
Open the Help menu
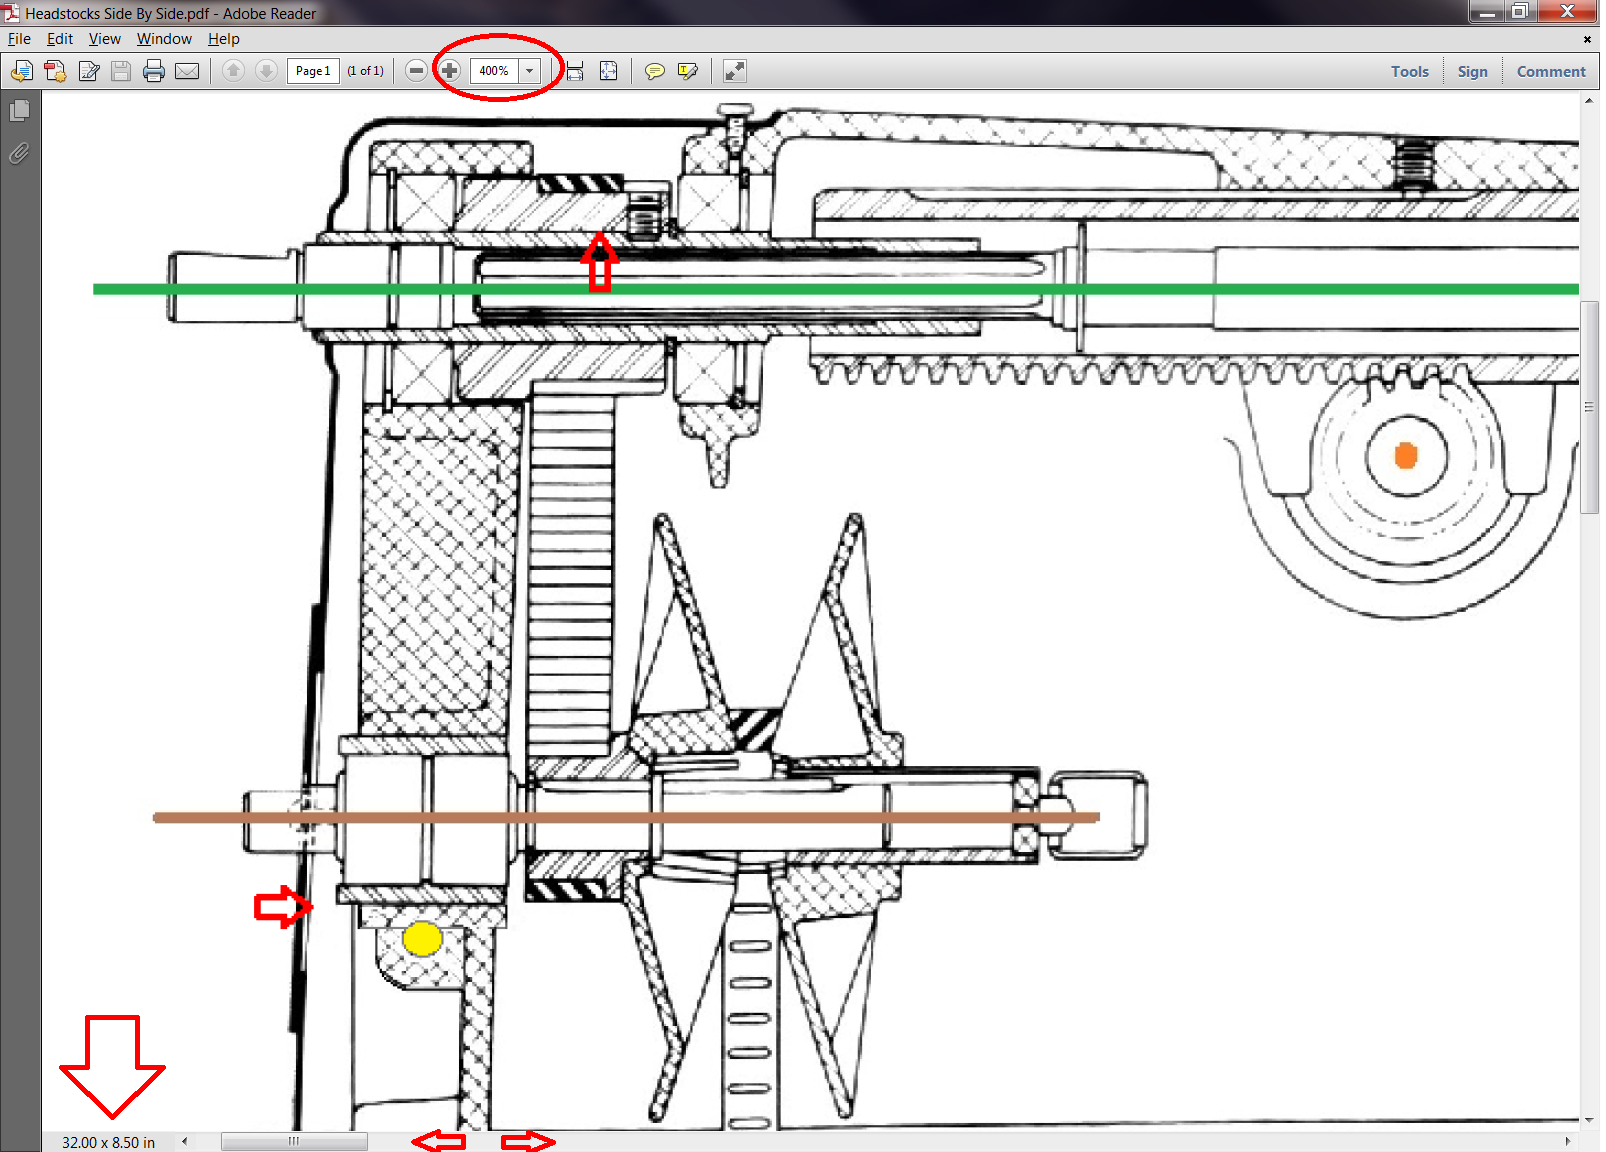[x=224, y=39]
